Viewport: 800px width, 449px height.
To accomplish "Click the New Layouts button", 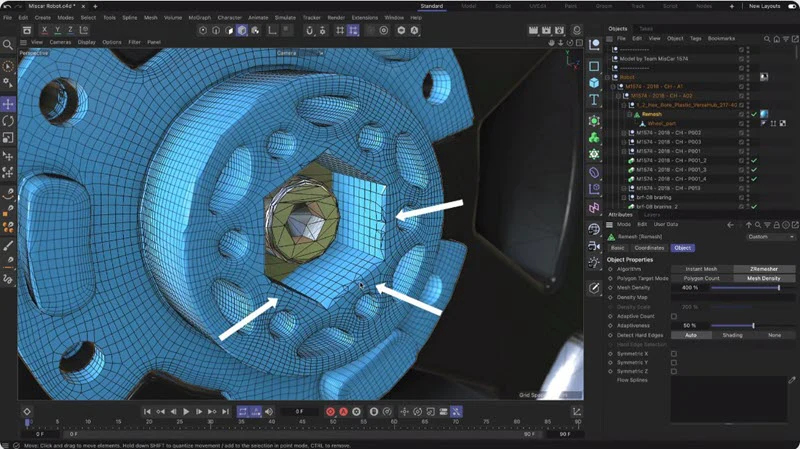I will click(764, 6).
